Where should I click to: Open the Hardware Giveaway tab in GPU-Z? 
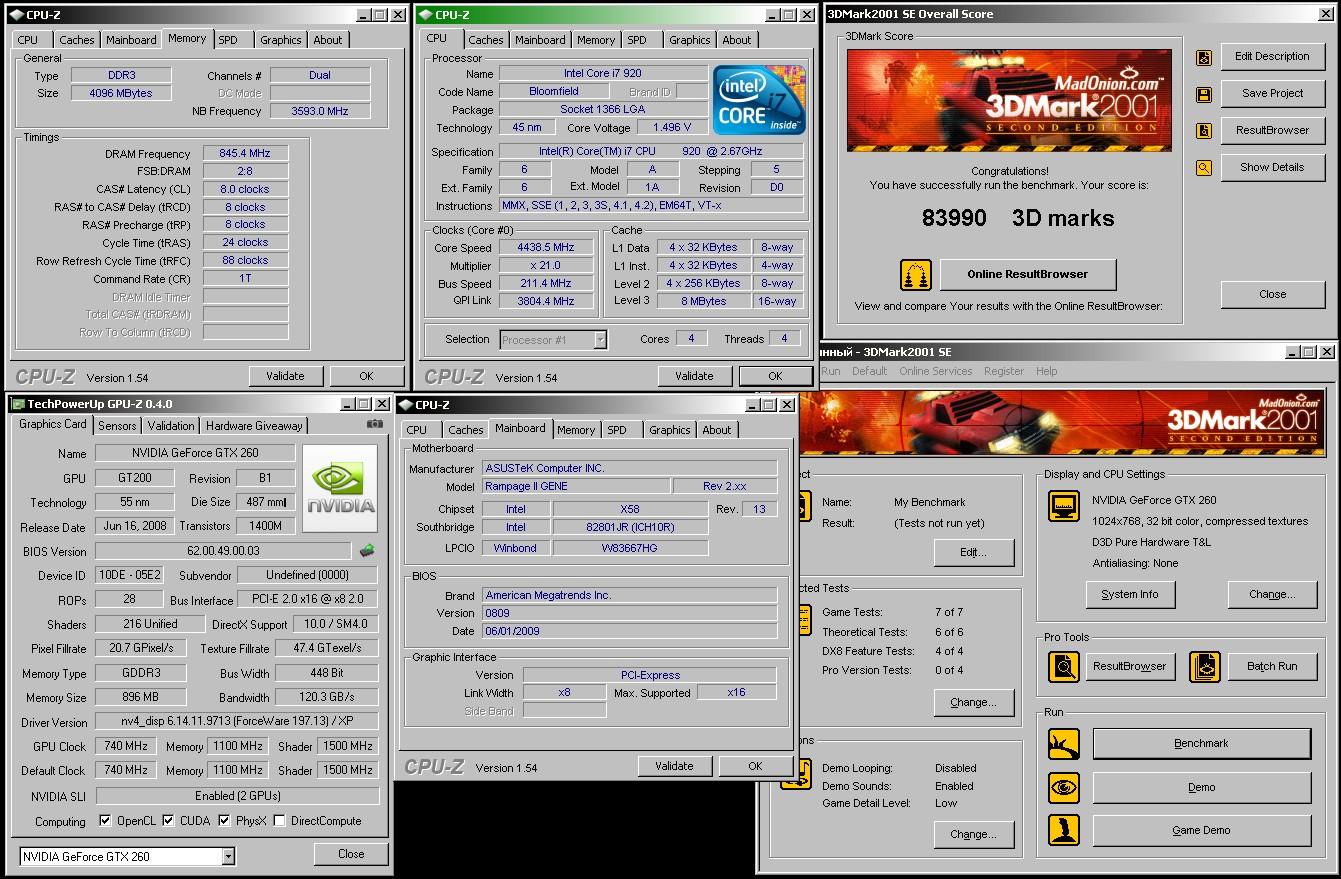254,425
